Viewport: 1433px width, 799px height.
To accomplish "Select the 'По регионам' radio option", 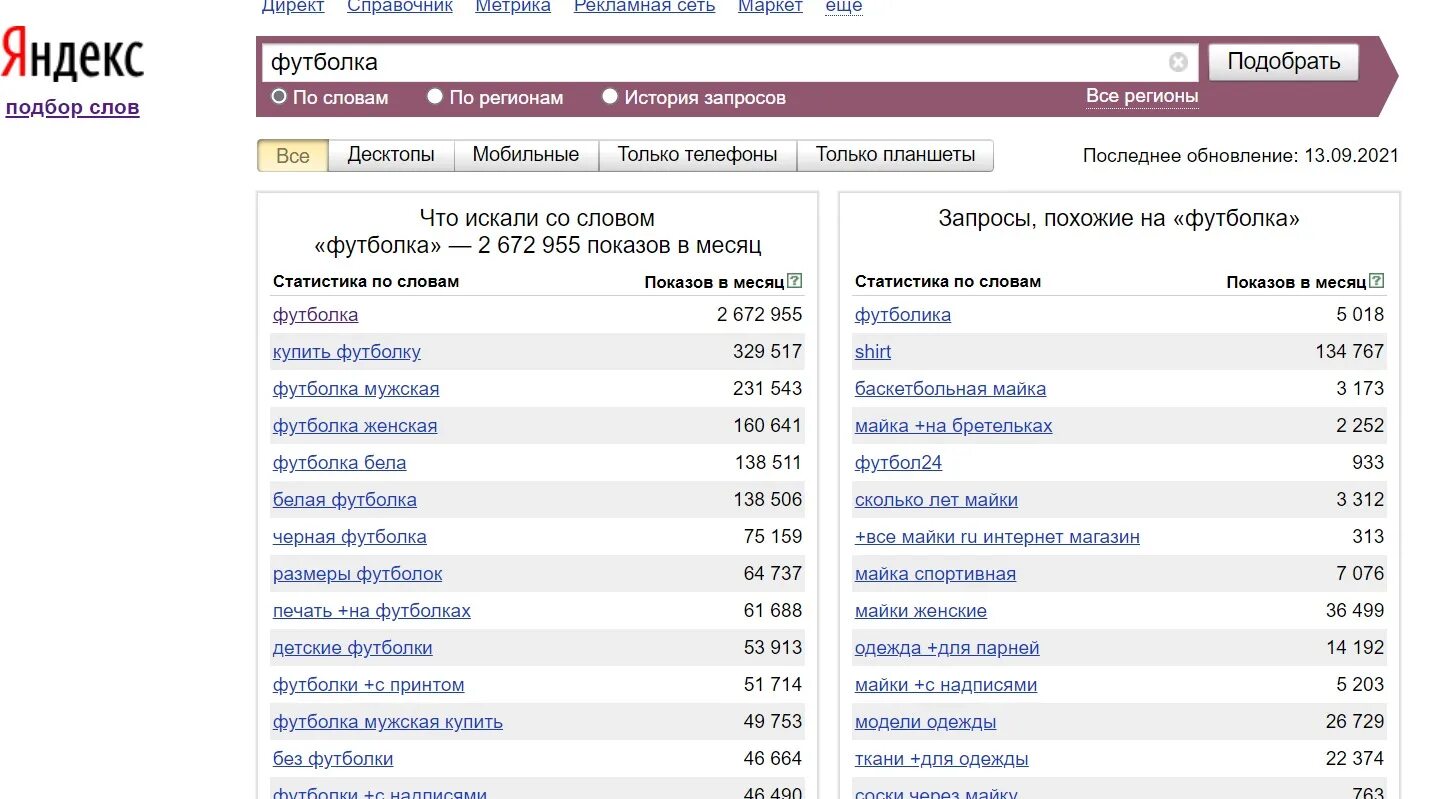I will coord(435,97).
